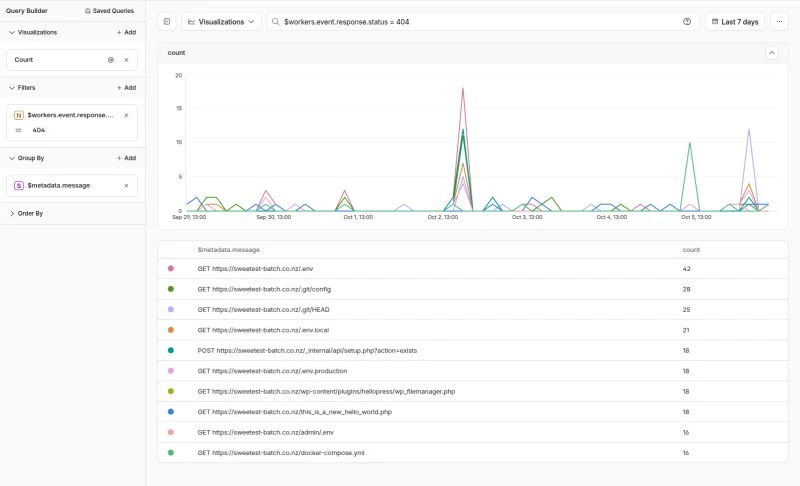
Task: Collapse the Group By section
Action: coord(27,158)
